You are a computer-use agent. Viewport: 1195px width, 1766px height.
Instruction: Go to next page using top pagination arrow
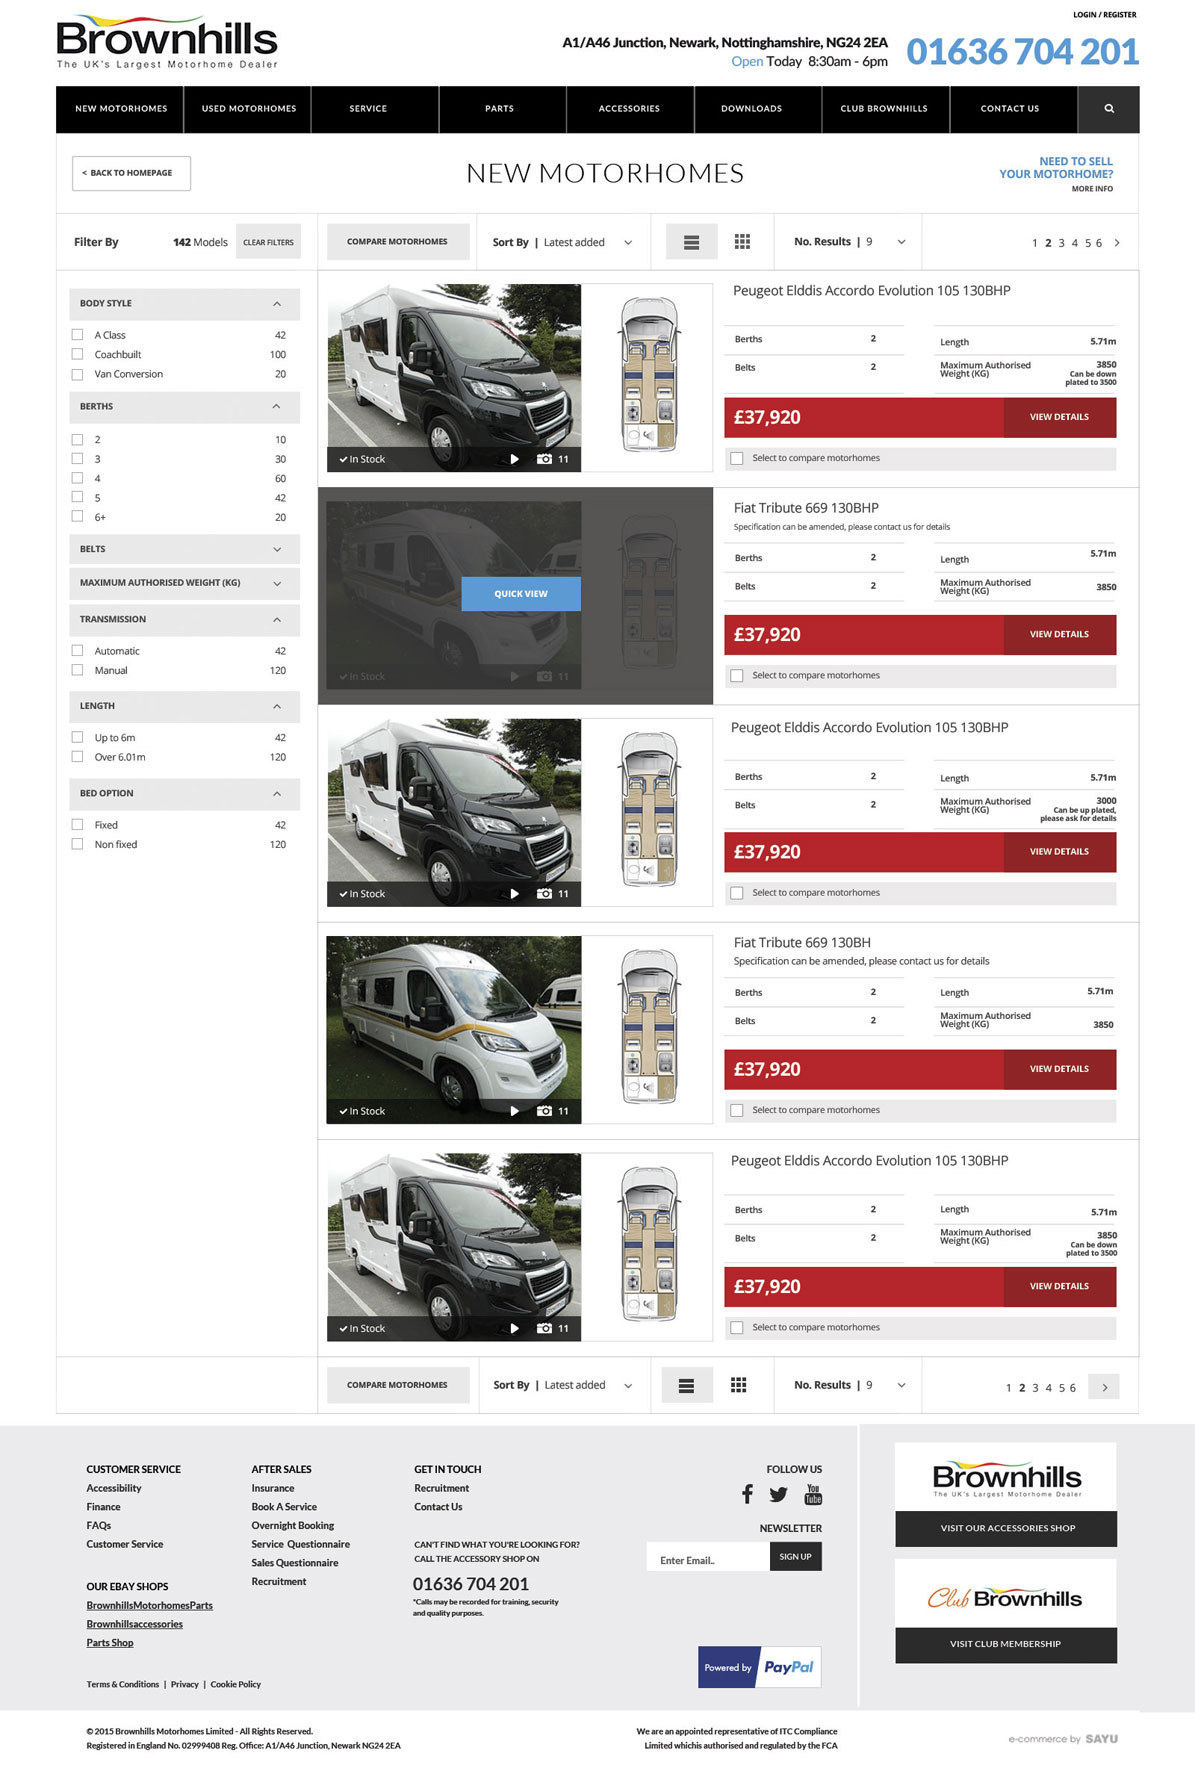[1117, 243]
